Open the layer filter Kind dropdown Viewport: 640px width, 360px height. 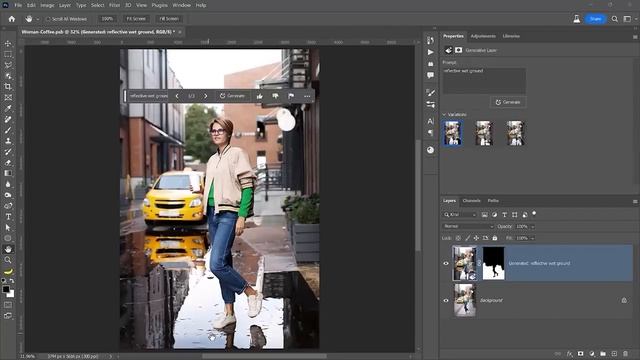click(460, 215)
